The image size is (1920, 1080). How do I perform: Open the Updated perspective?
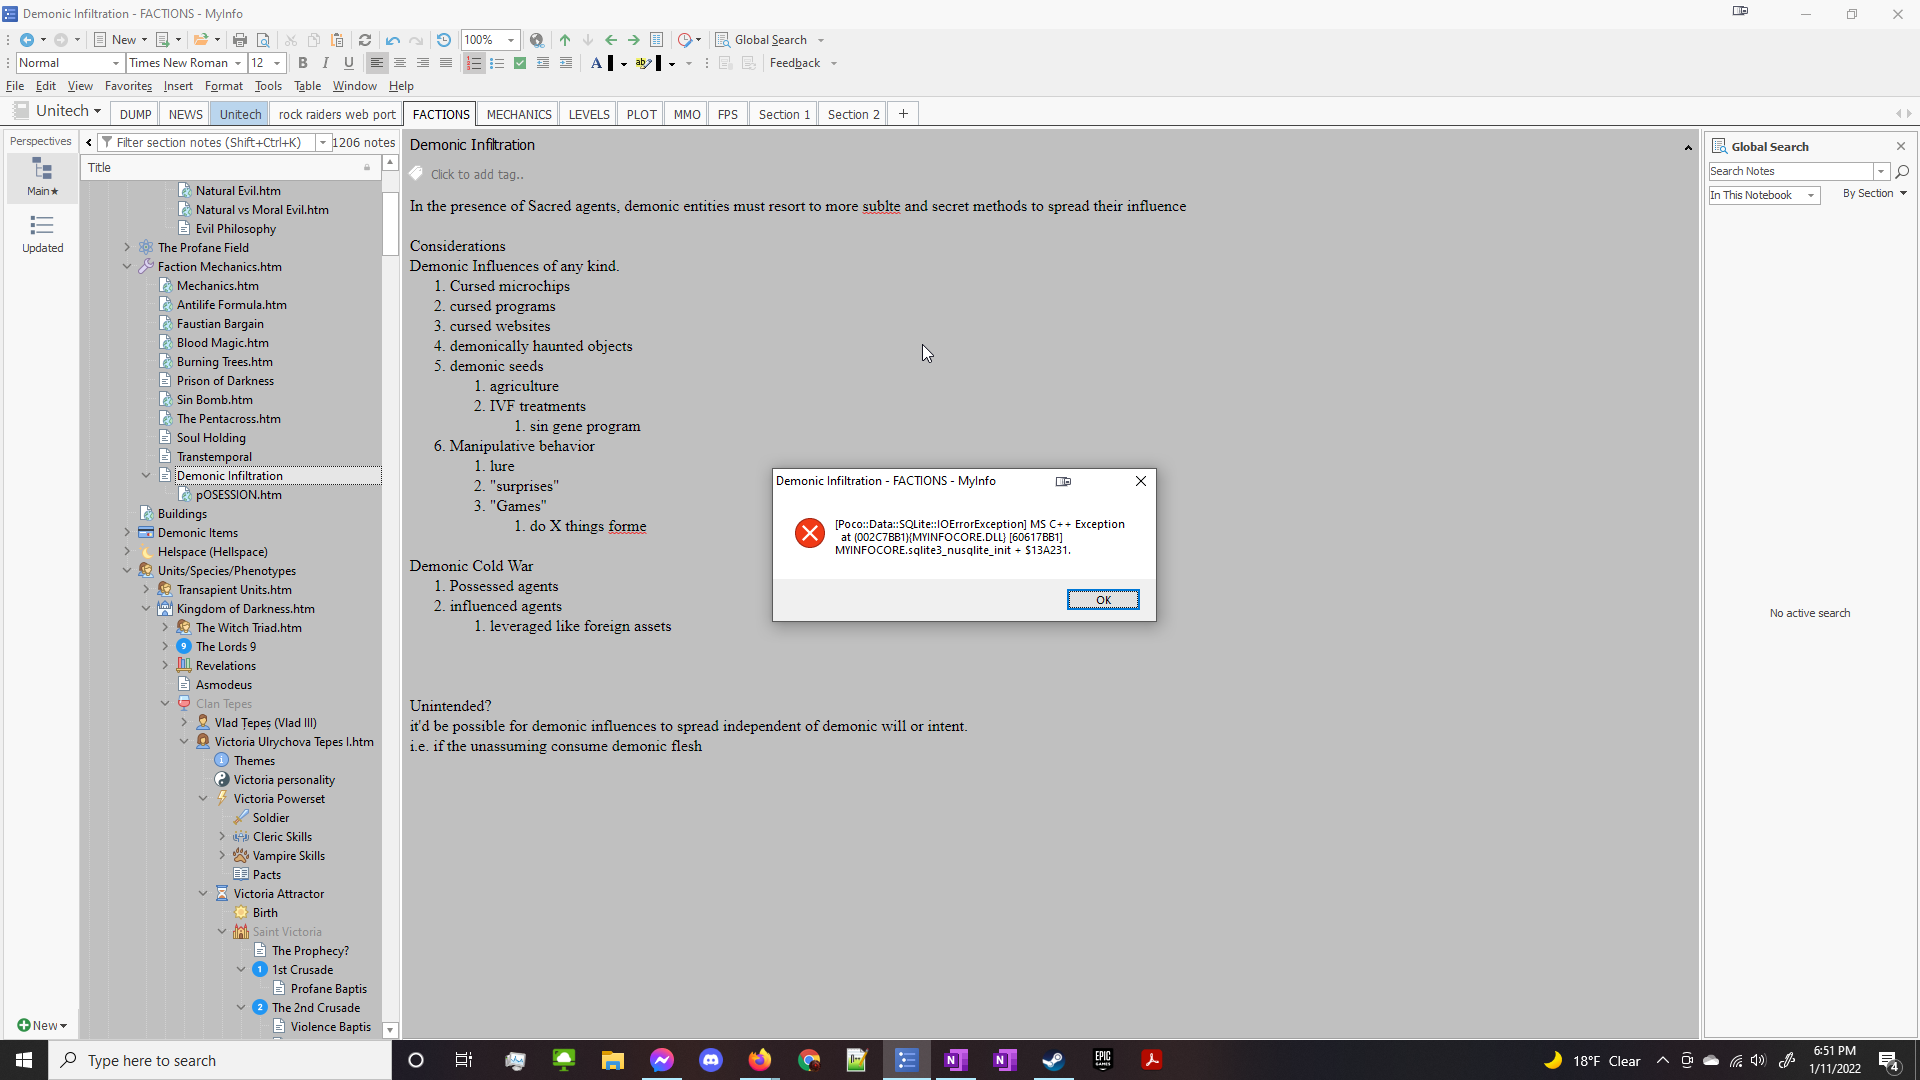coord(42,234)
